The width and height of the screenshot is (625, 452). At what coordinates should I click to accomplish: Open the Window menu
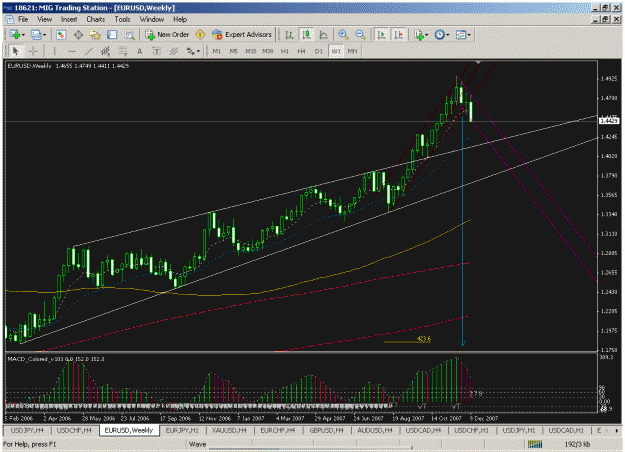point(151,19)
